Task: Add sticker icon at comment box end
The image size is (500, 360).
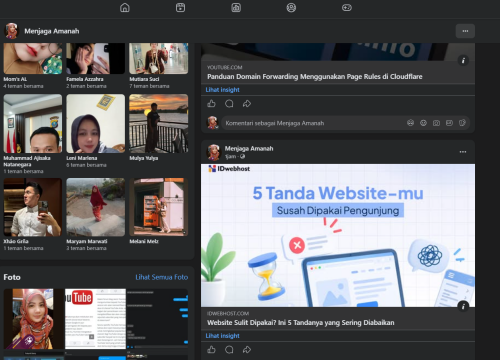Action: point(462,123)
